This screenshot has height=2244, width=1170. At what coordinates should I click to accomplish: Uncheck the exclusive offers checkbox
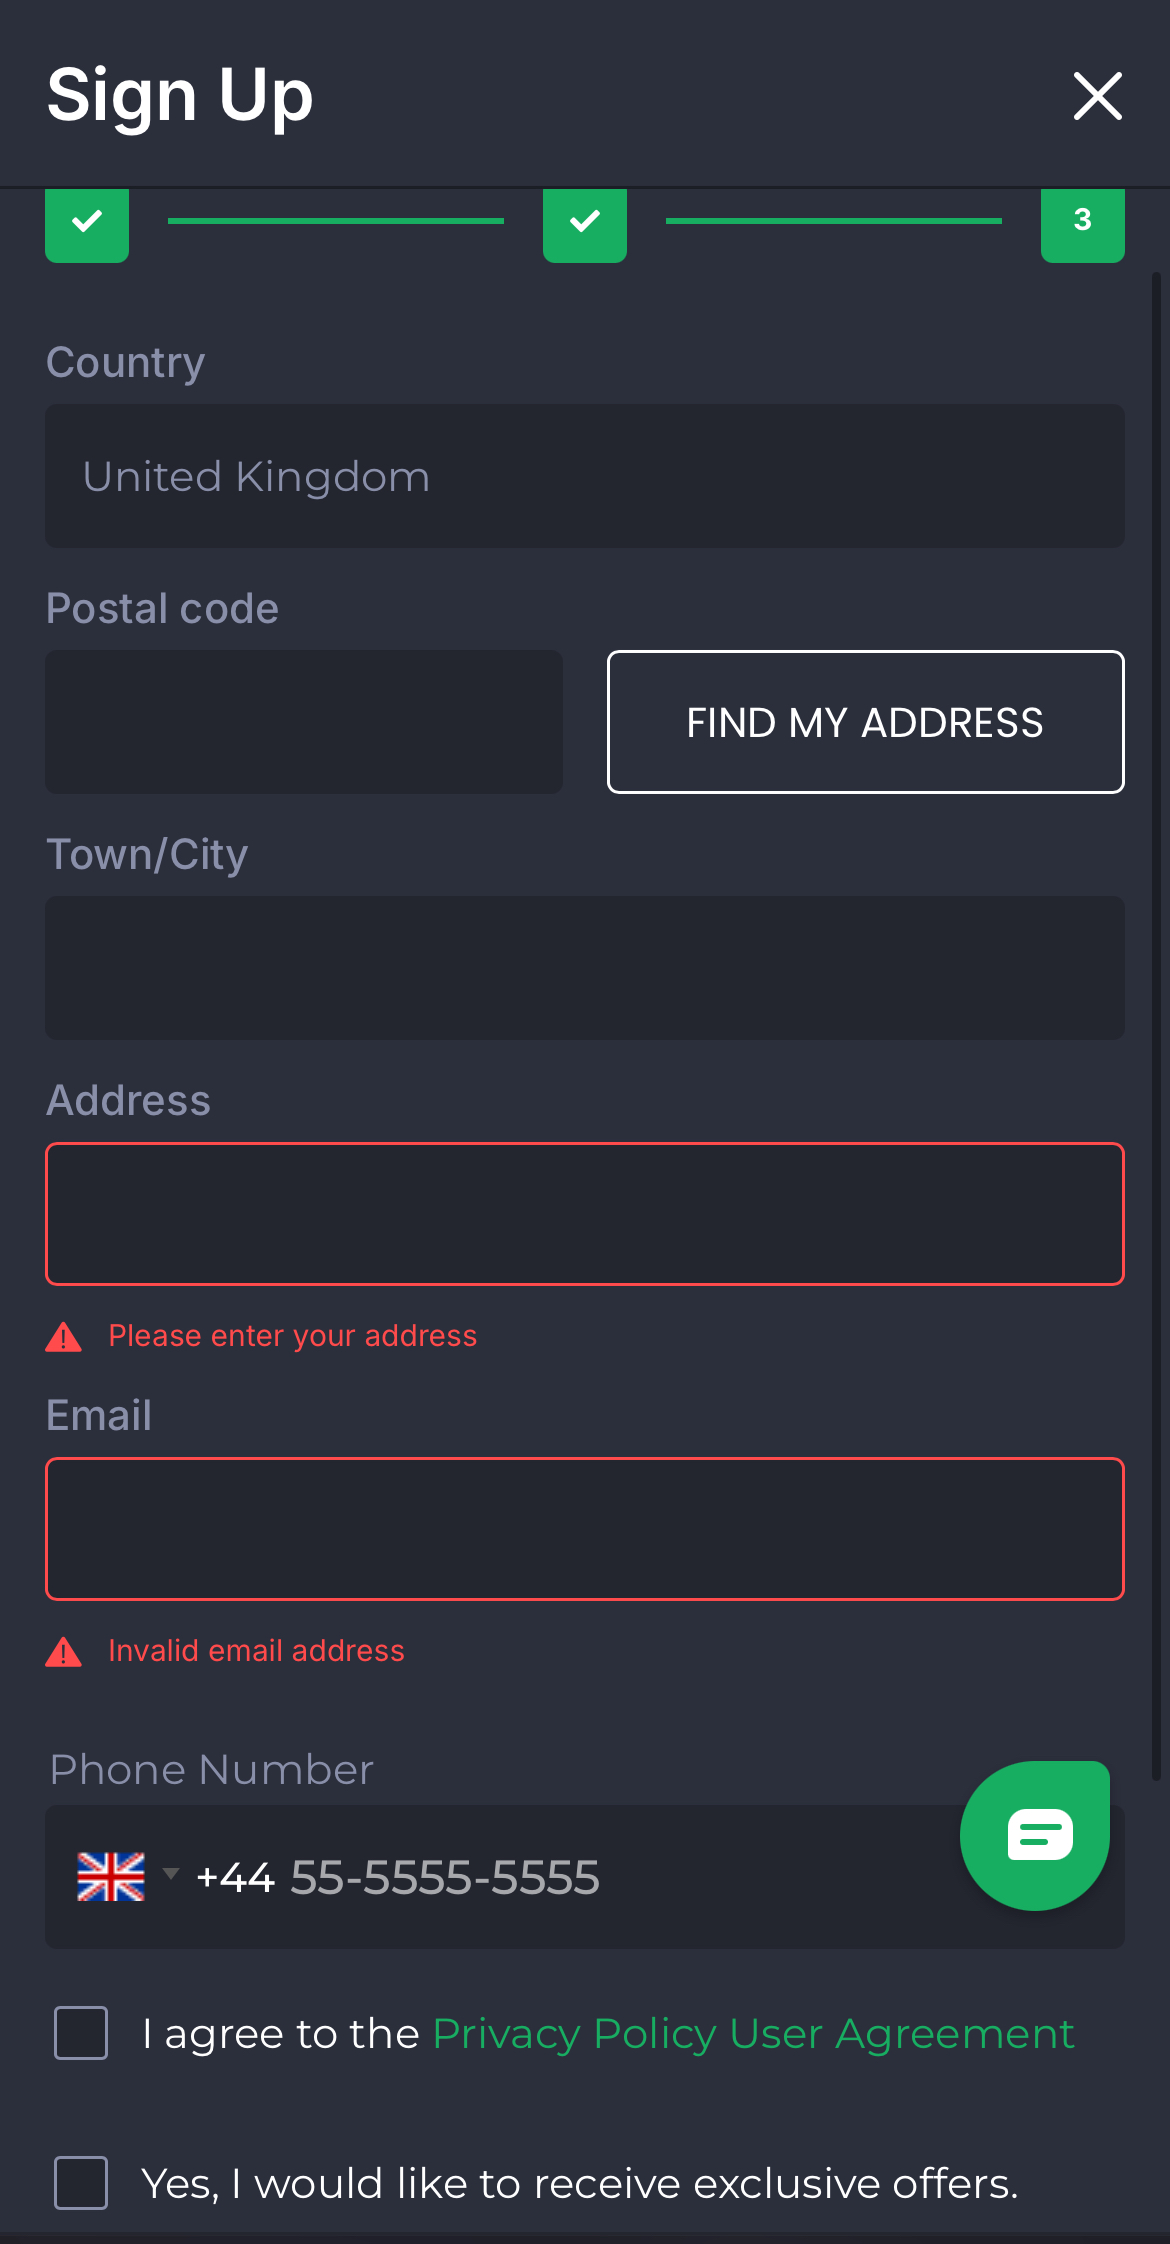81,2184
